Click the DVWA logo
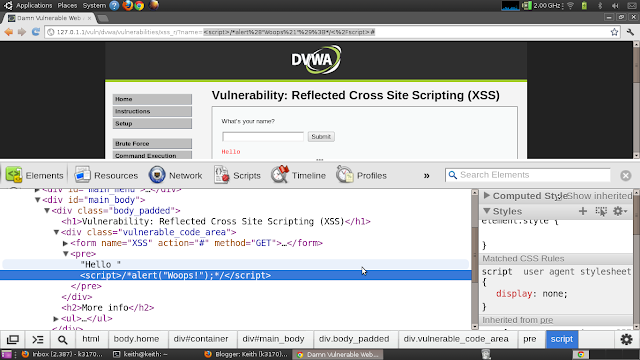Image resolution: width=640 pixels, height=360 pixels. click(x=316, y=60)
